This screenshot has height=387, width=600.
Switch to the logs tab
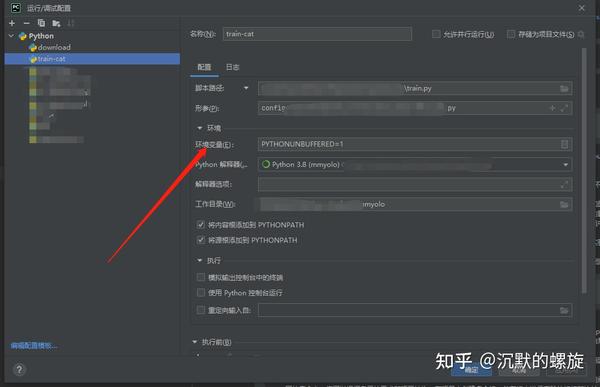tap(232, 67)
